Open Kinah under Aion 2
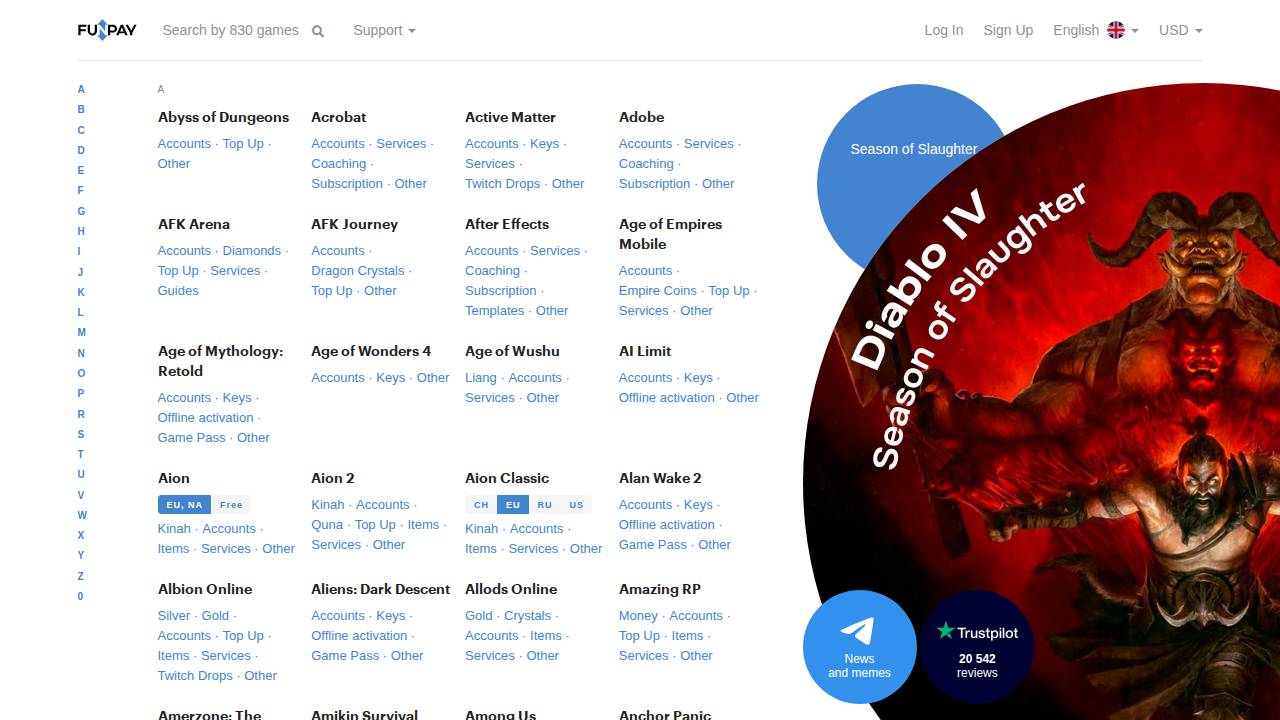Screen dimensions: 1280x720 tap(327, 505)
